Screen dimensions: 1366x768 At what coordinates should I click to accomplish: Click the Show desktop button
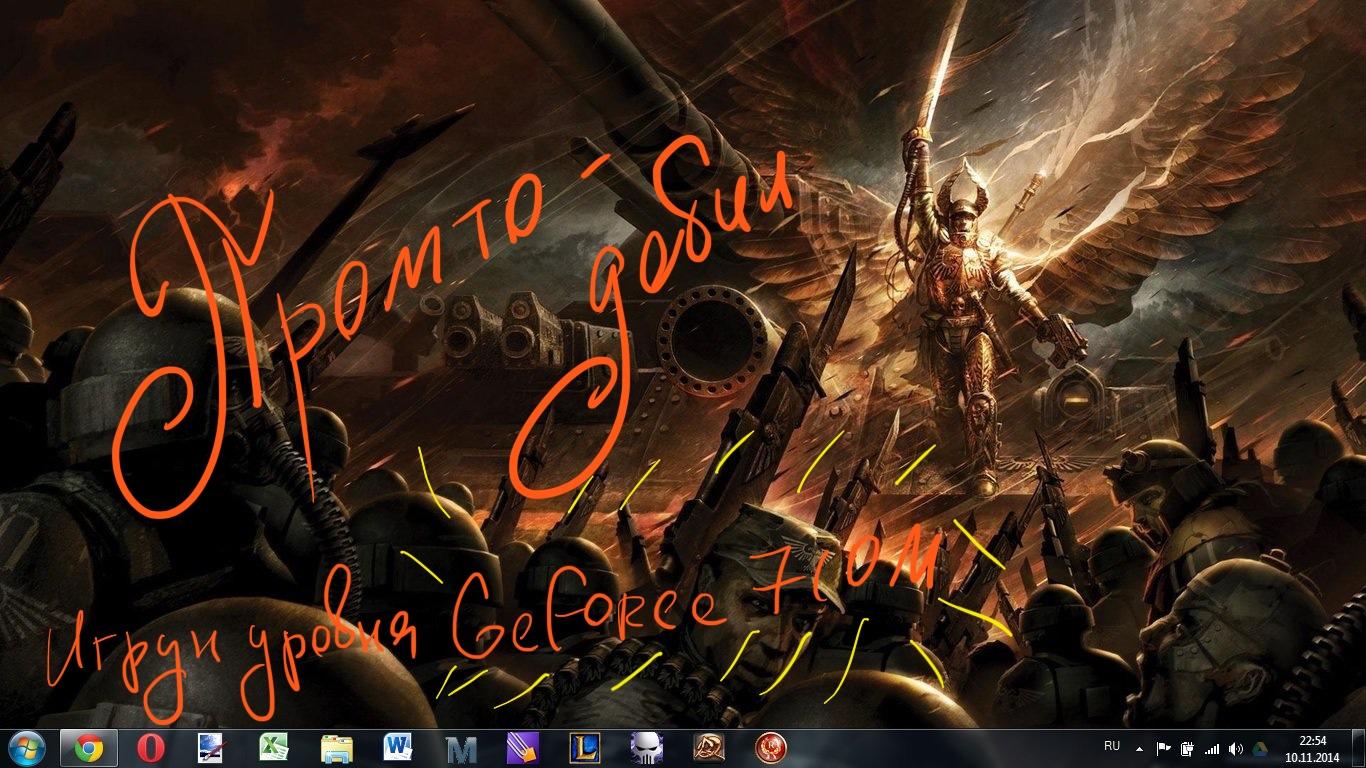(x=1358, y=748)
